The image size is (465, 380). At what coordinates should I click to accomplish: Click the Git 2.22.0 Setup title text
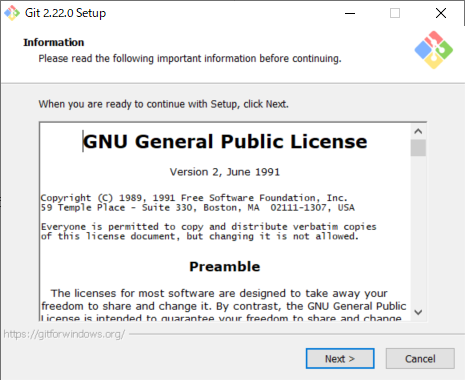(65, 13)
